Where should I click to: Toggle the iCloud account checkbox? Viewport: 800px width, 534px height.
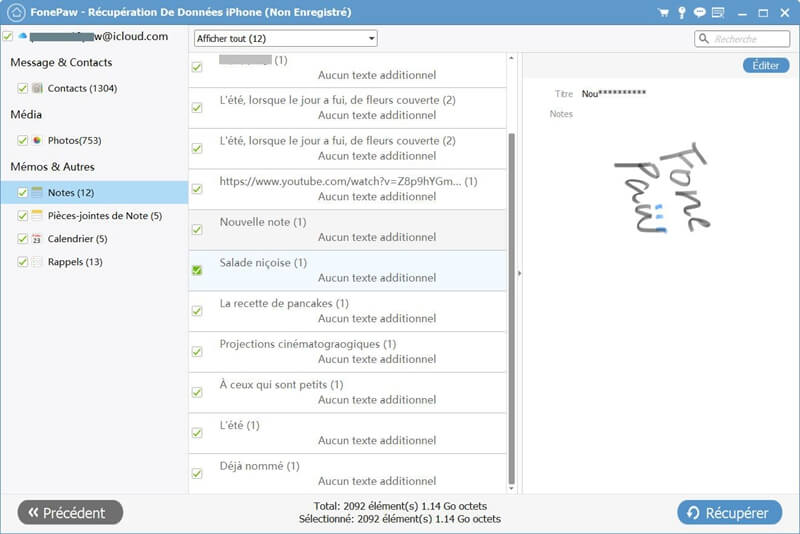(8, 36)
